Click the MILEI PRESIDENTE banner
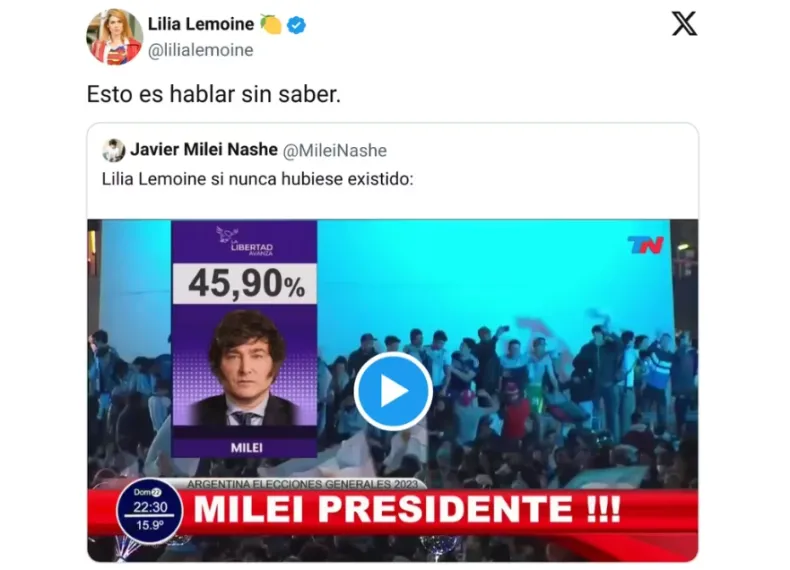The height and width of the screenshot is (570, 790). [x=407, y=509]
